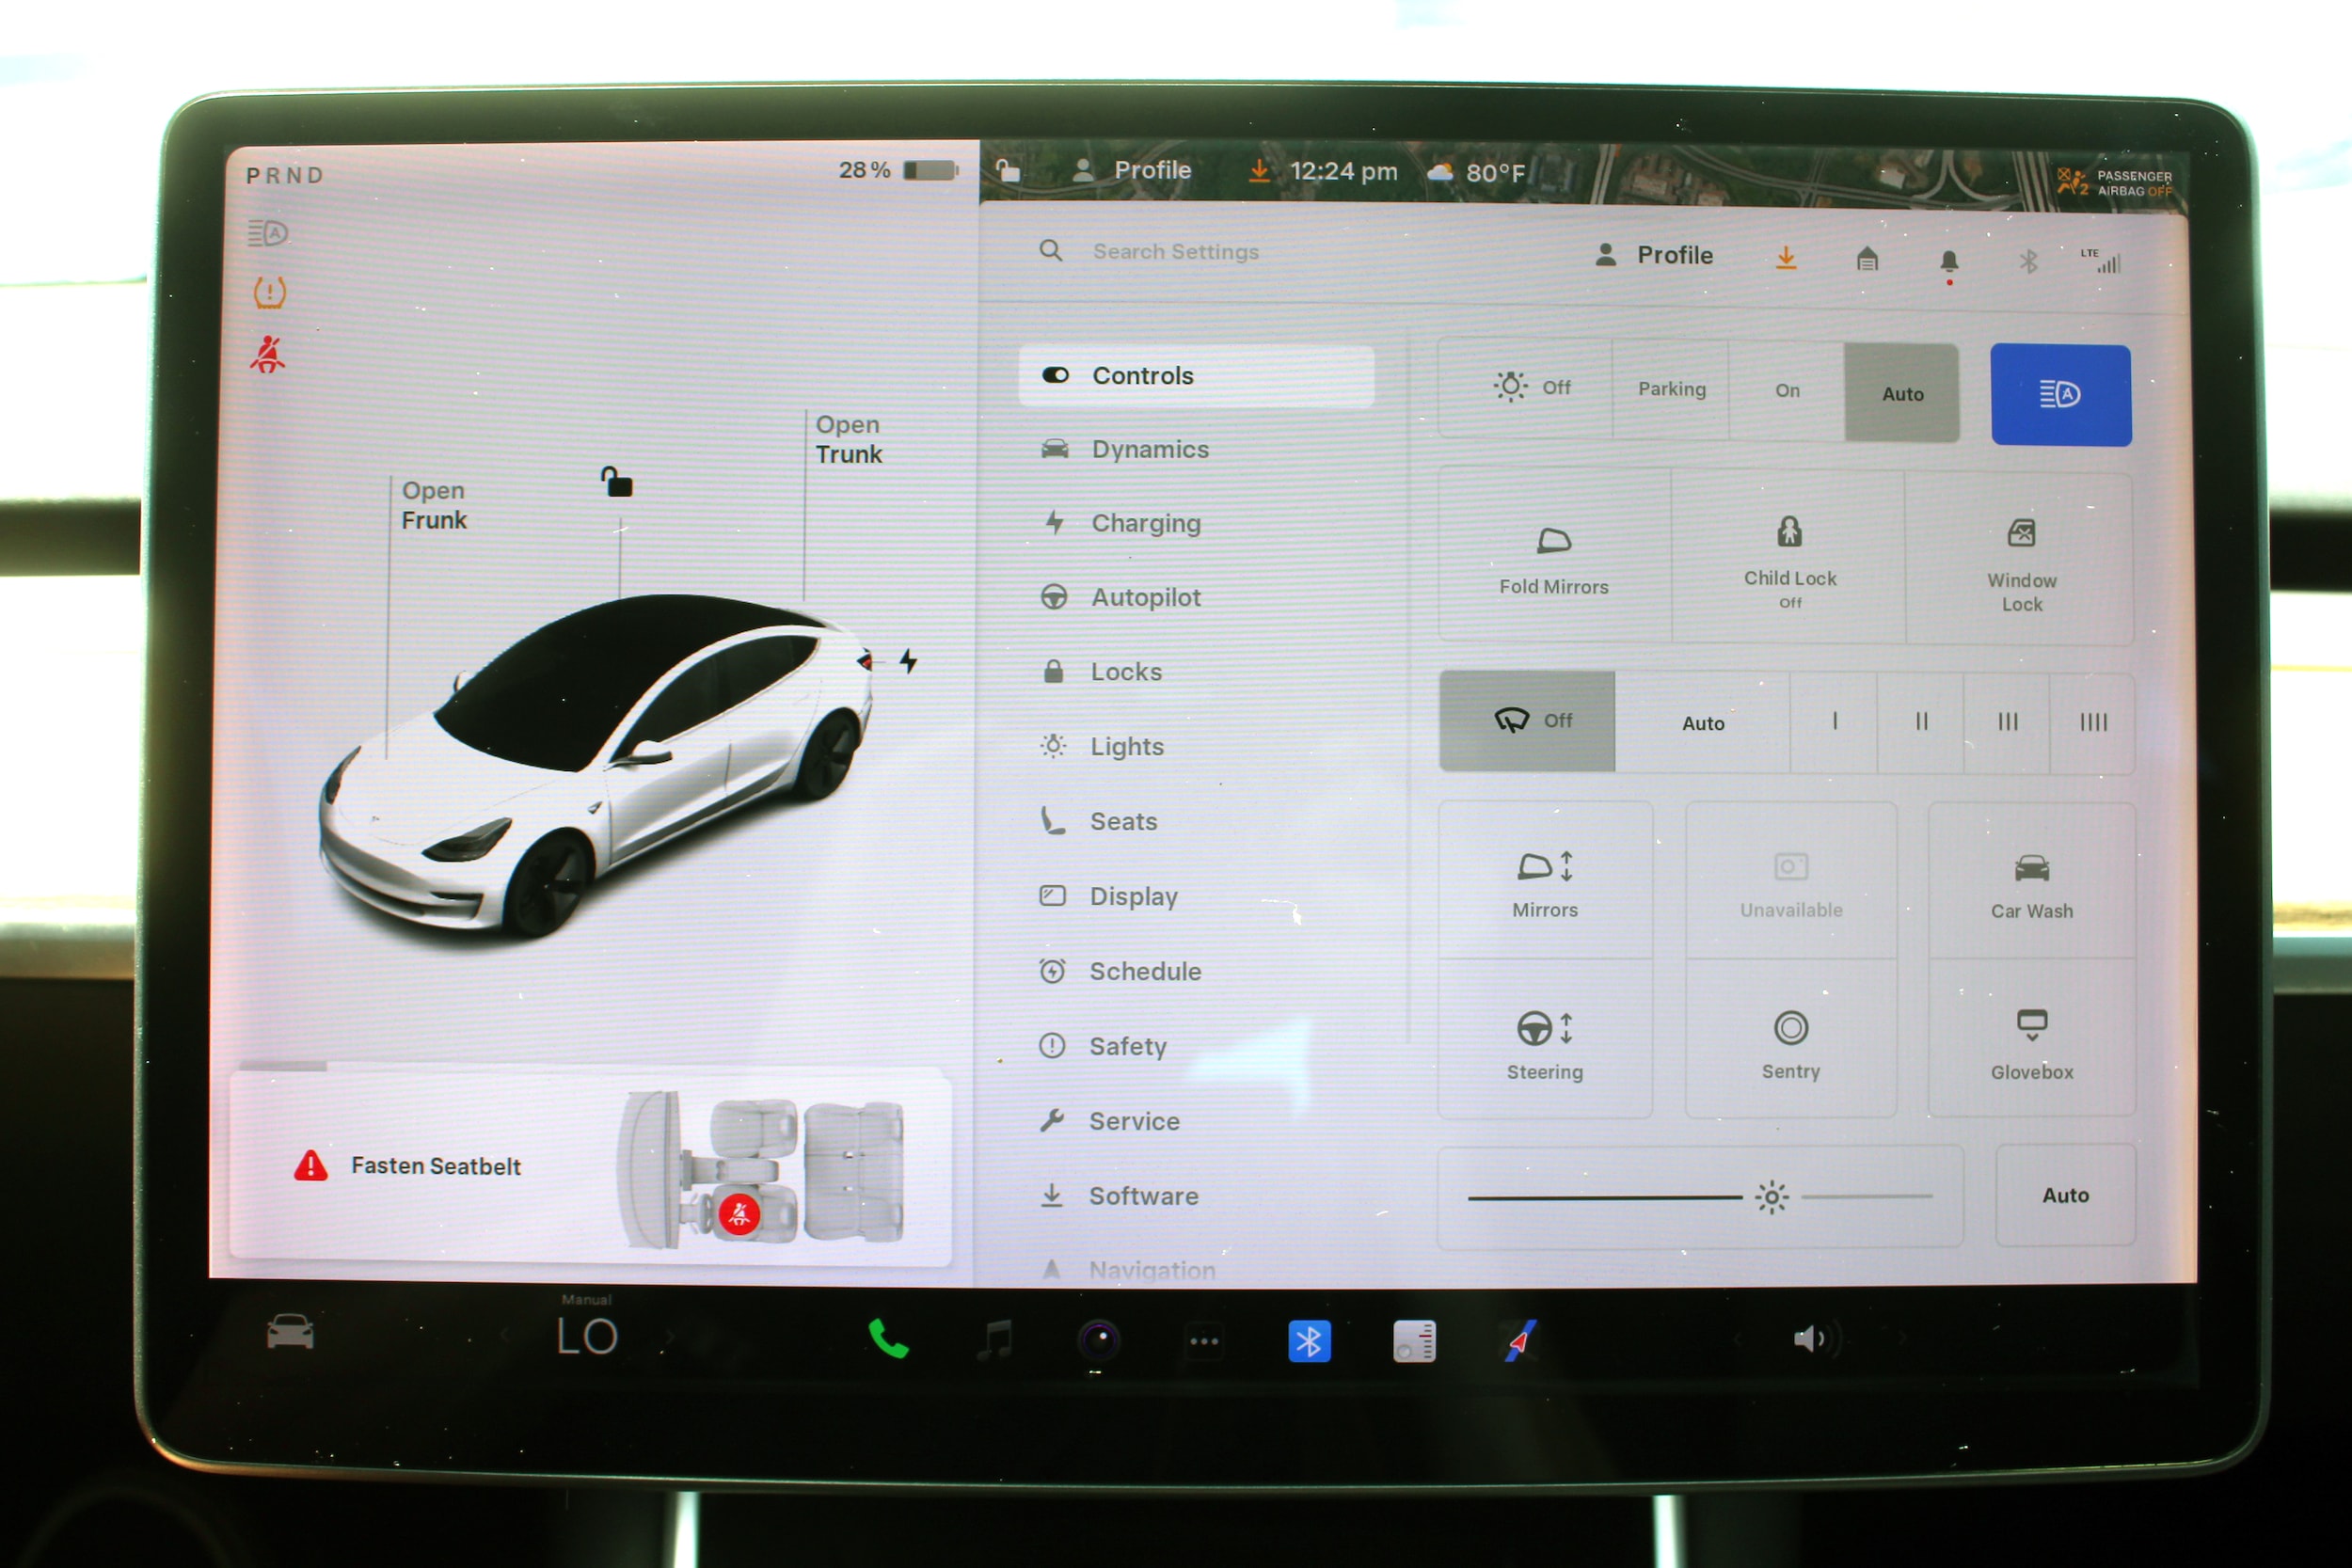Start Car Wash mode
2352x1568 pixels.
point(2031,882)
